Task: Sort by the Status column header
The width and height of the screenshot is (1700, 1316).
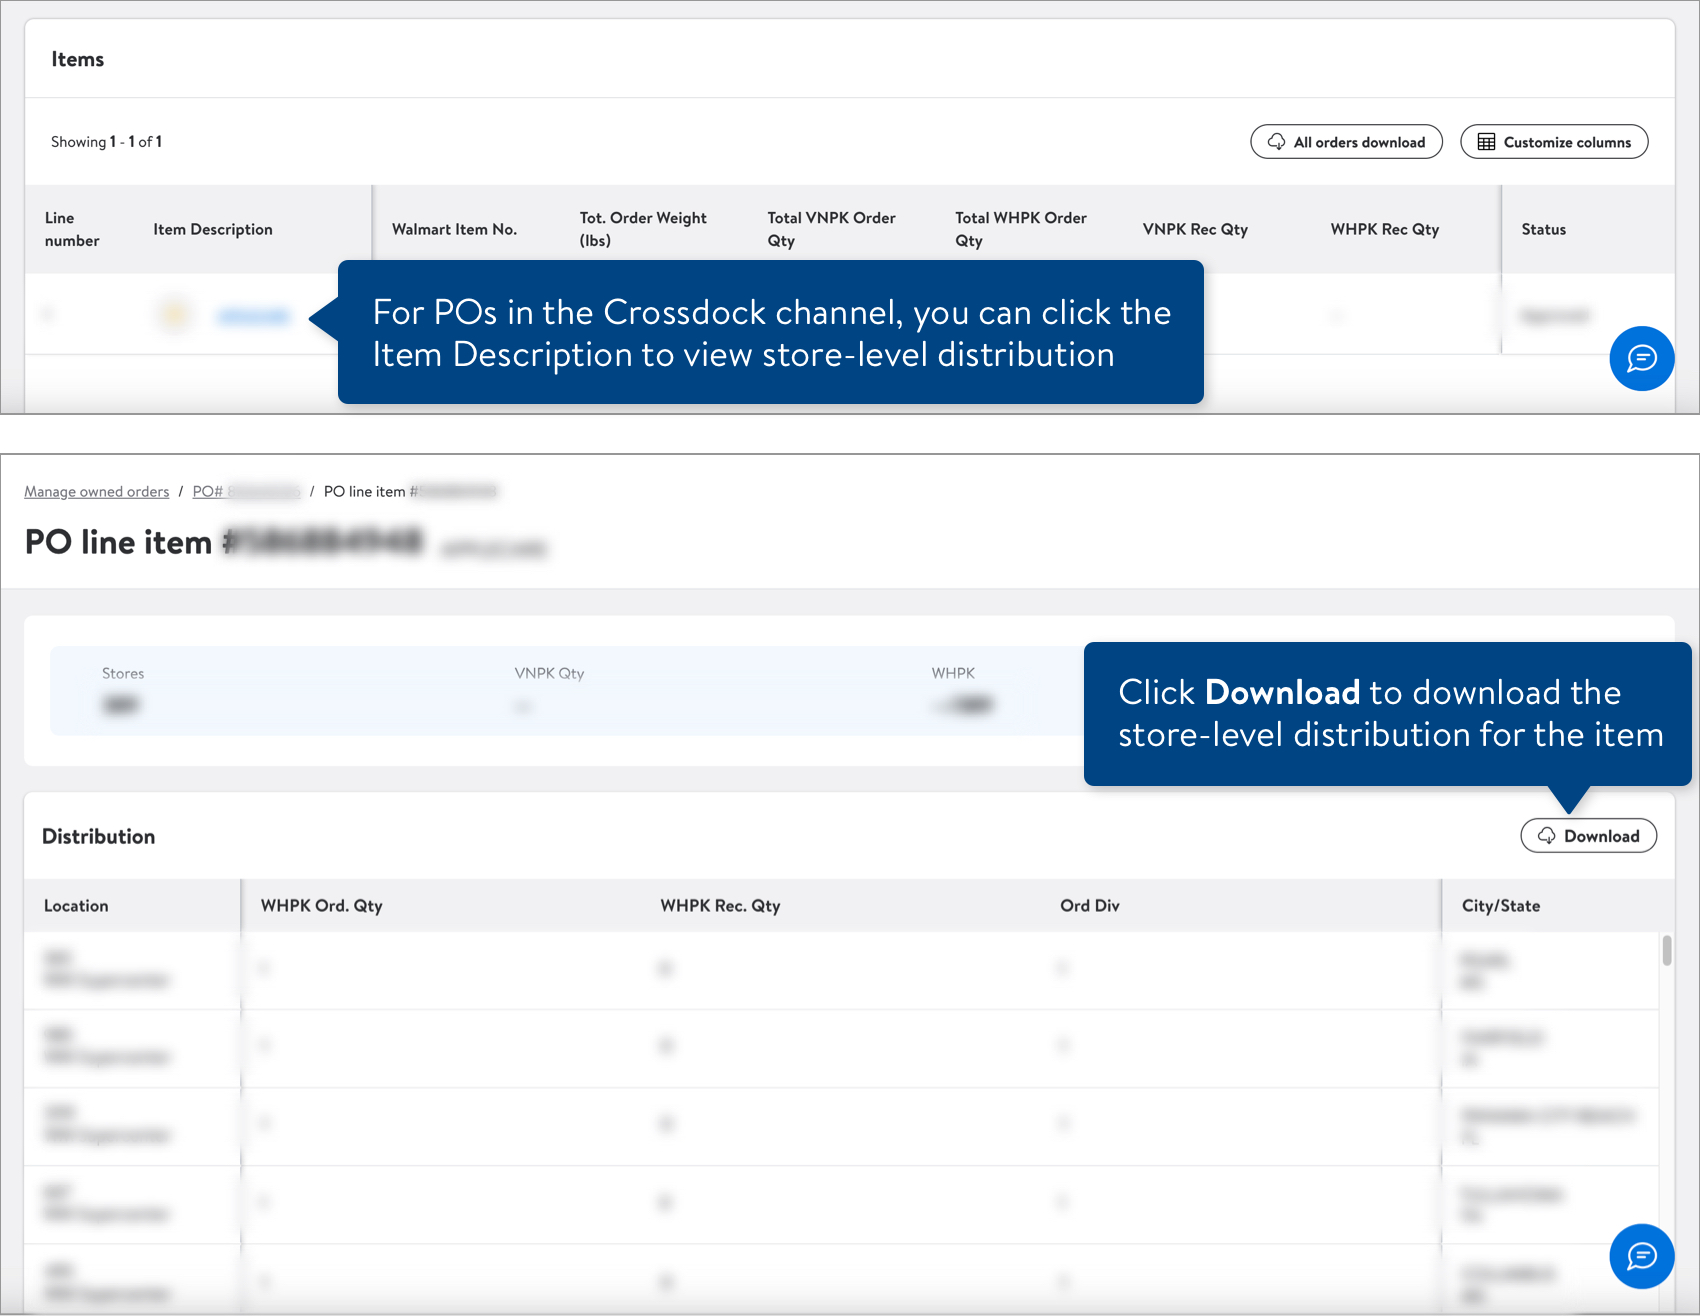Action: point(1543,229)
